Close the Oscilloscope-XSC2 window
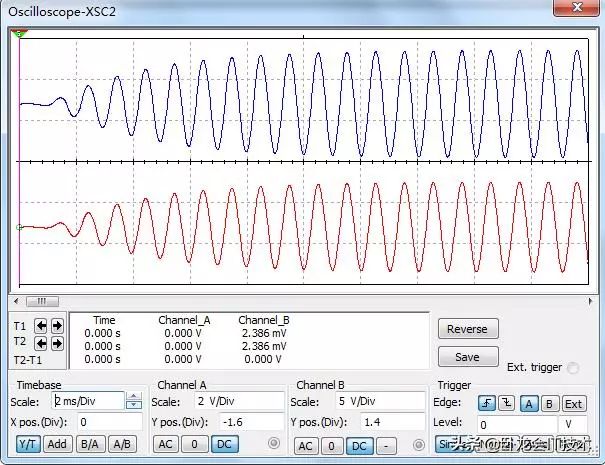 pyautogui.click(x=576, y=7)
